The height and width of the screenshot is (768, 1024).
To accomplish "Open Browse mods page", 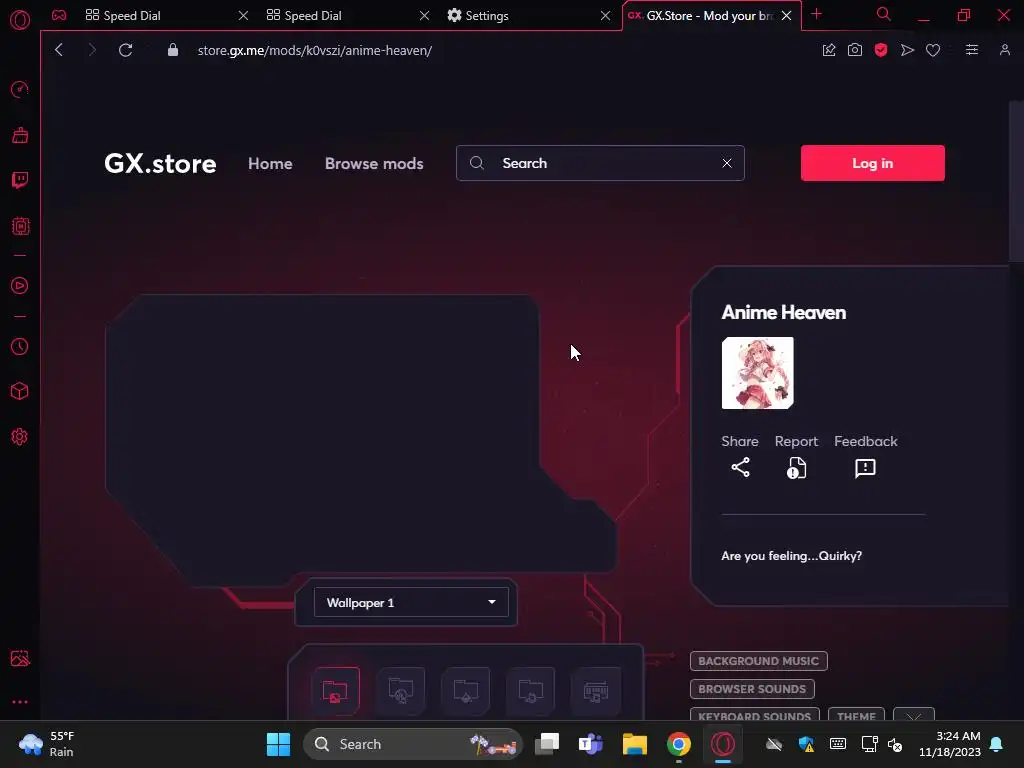I will (x=374, y=163).
